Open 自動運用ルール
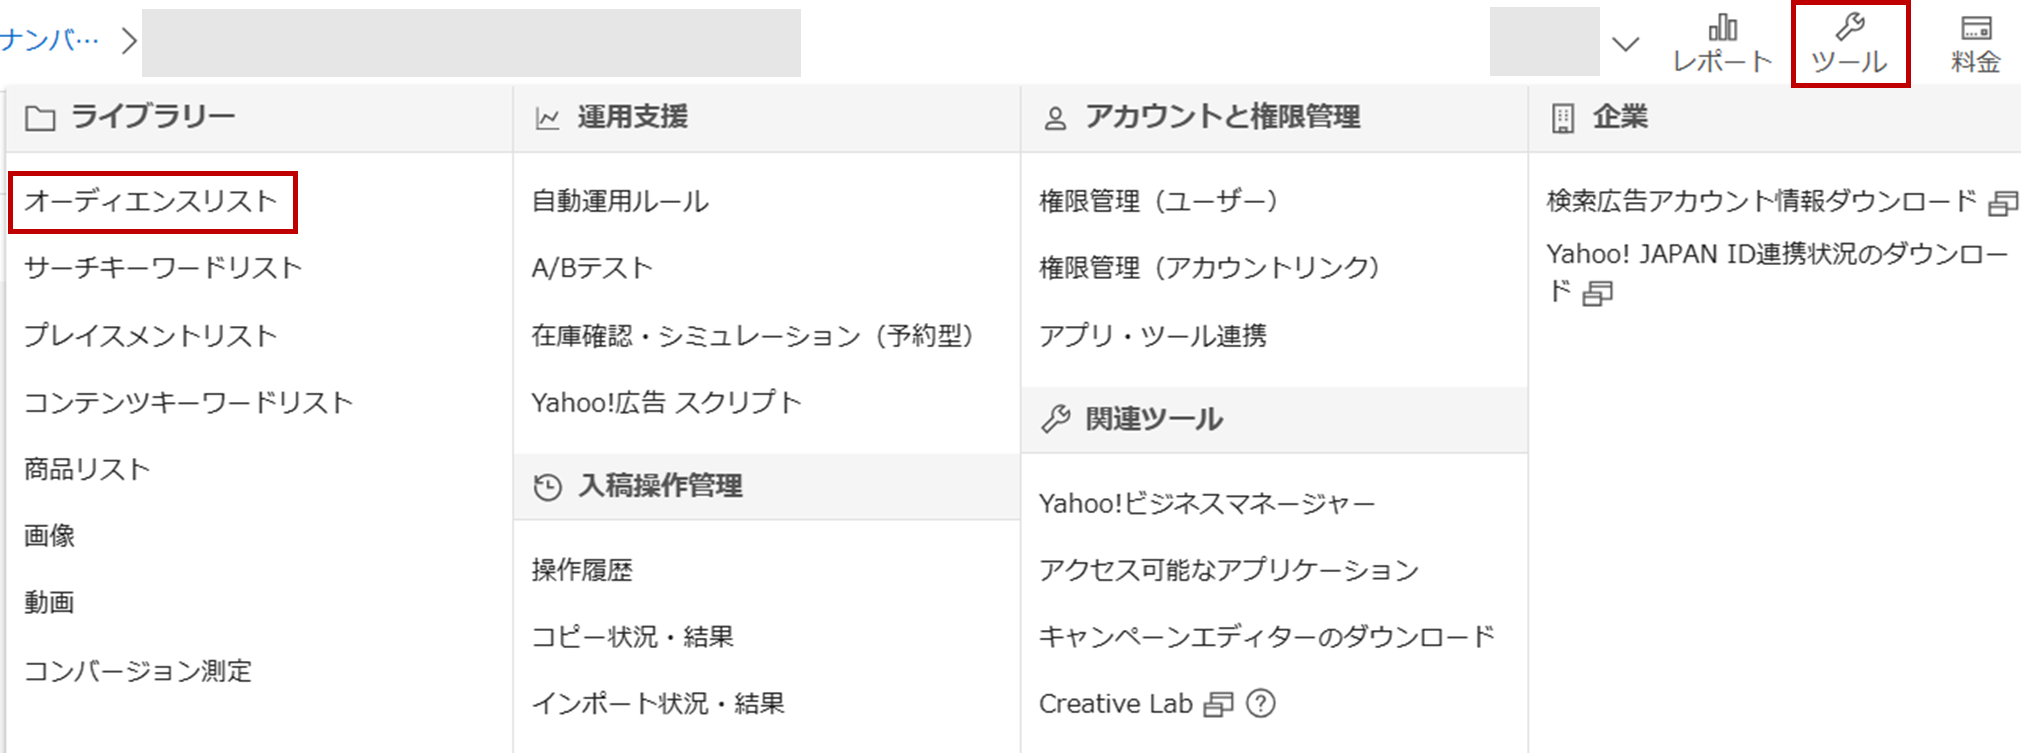This screenshot has height=753, width=2021. coord(620,201)
